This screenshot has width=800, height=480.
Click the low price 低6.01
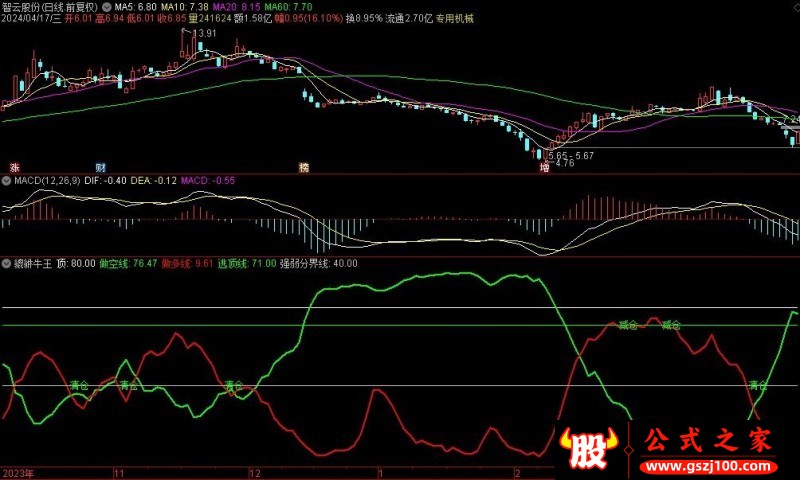point(140,19)
